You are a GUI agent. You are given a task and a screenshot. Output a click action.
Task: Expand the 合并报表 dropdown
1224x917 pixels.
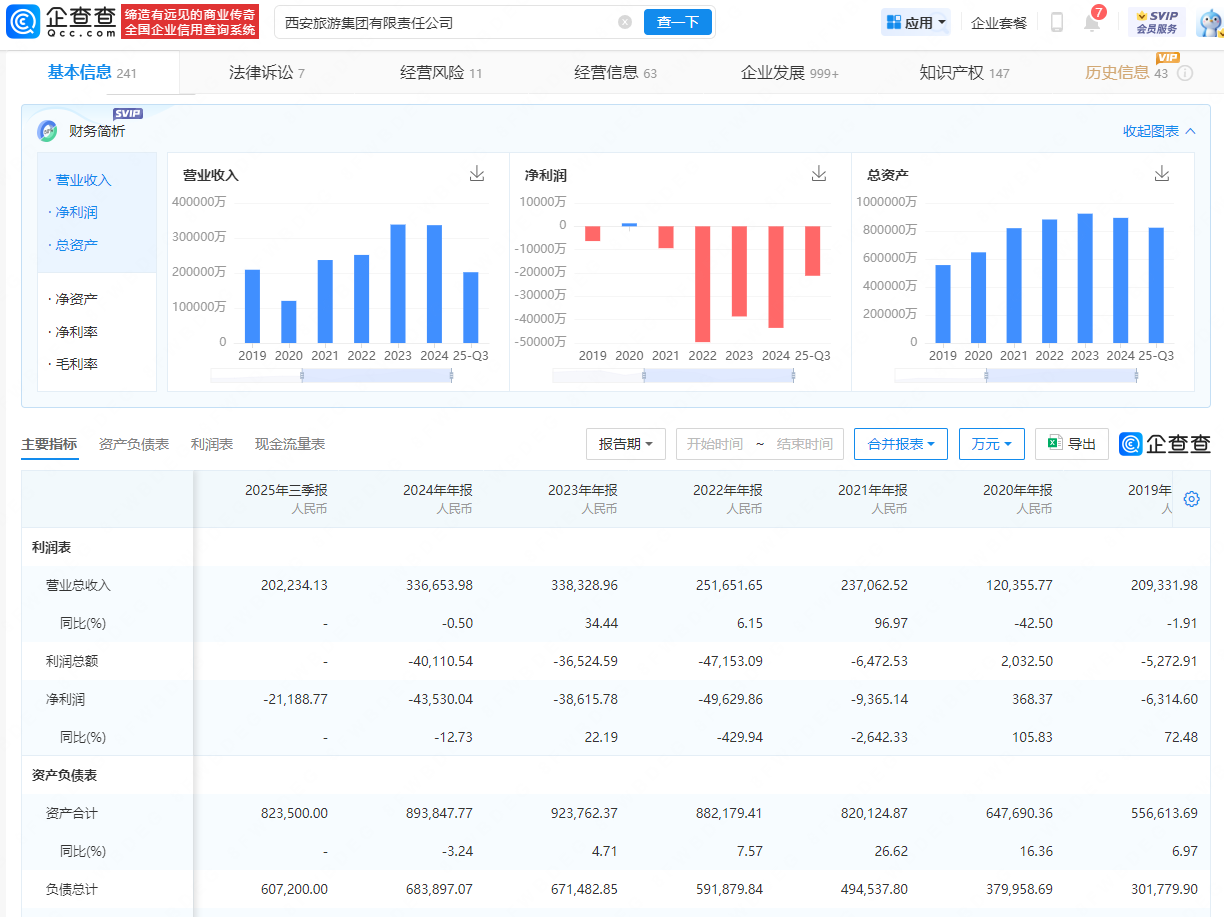(x=901, y=444)
